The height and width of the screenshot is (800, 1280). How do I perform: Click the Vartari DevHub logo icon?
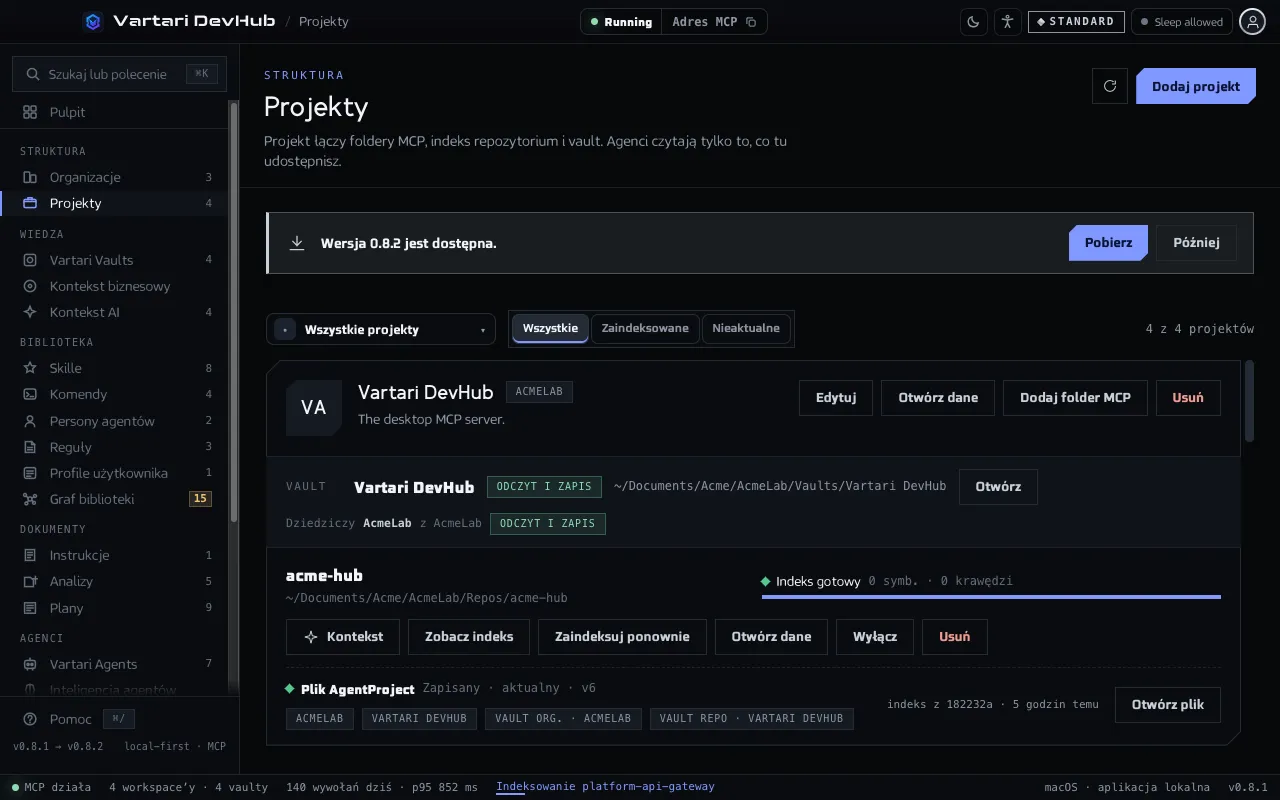tap(93, 21)
